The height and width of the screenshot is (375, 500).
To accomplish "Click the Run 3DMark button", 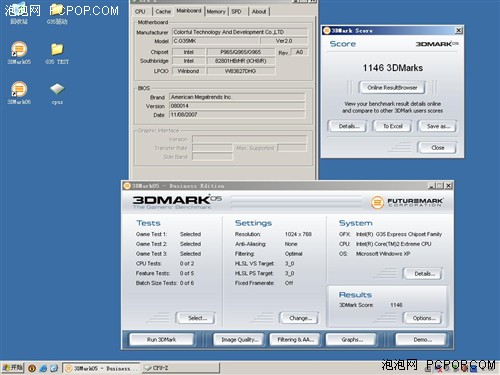I will [161, 340].
